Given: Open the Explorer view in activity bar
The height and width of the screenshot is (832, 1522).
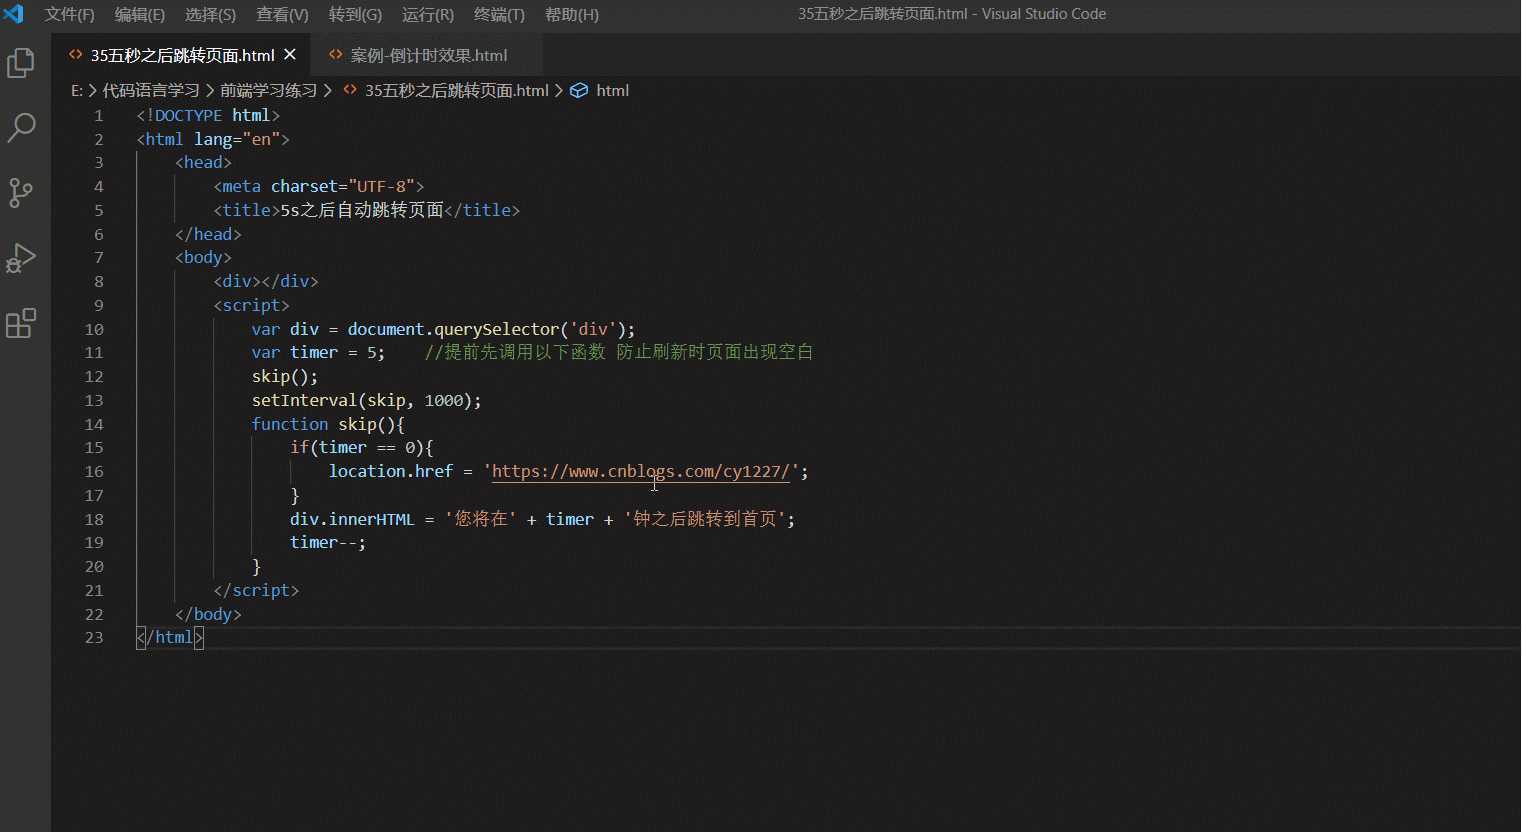Looking at the screenshot, I should tap(21, 63).
